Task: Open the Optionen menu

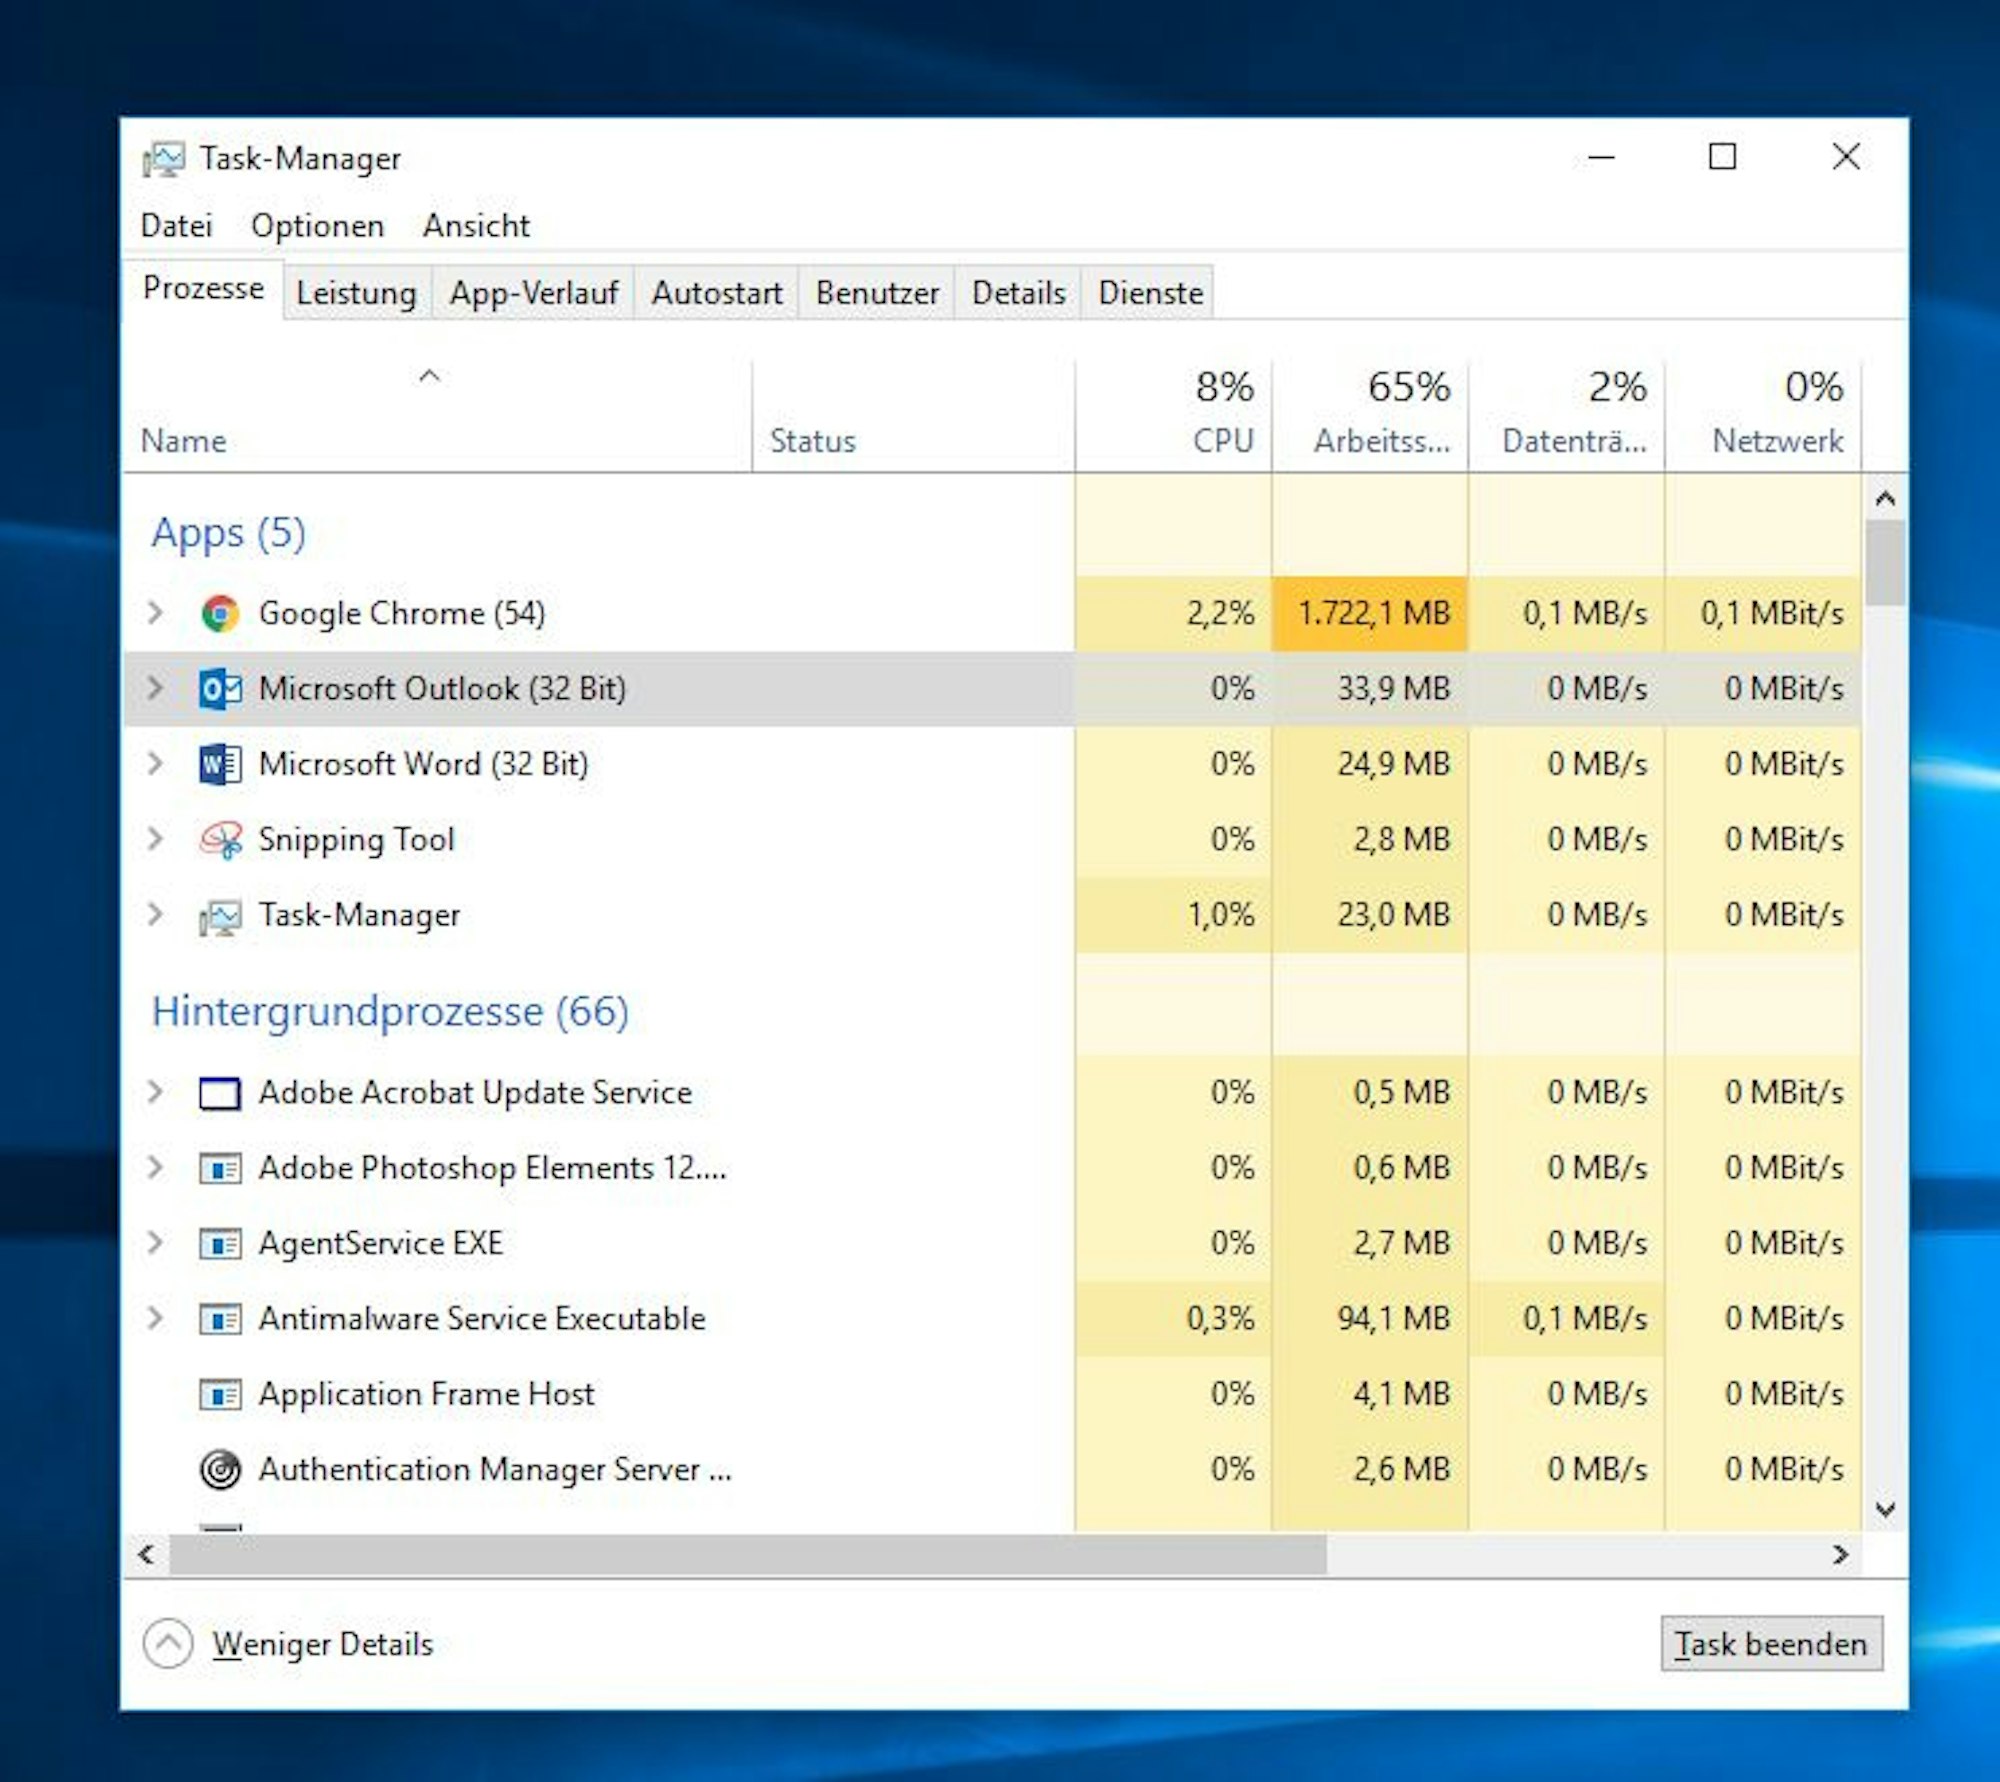Action: click(317, 226)
